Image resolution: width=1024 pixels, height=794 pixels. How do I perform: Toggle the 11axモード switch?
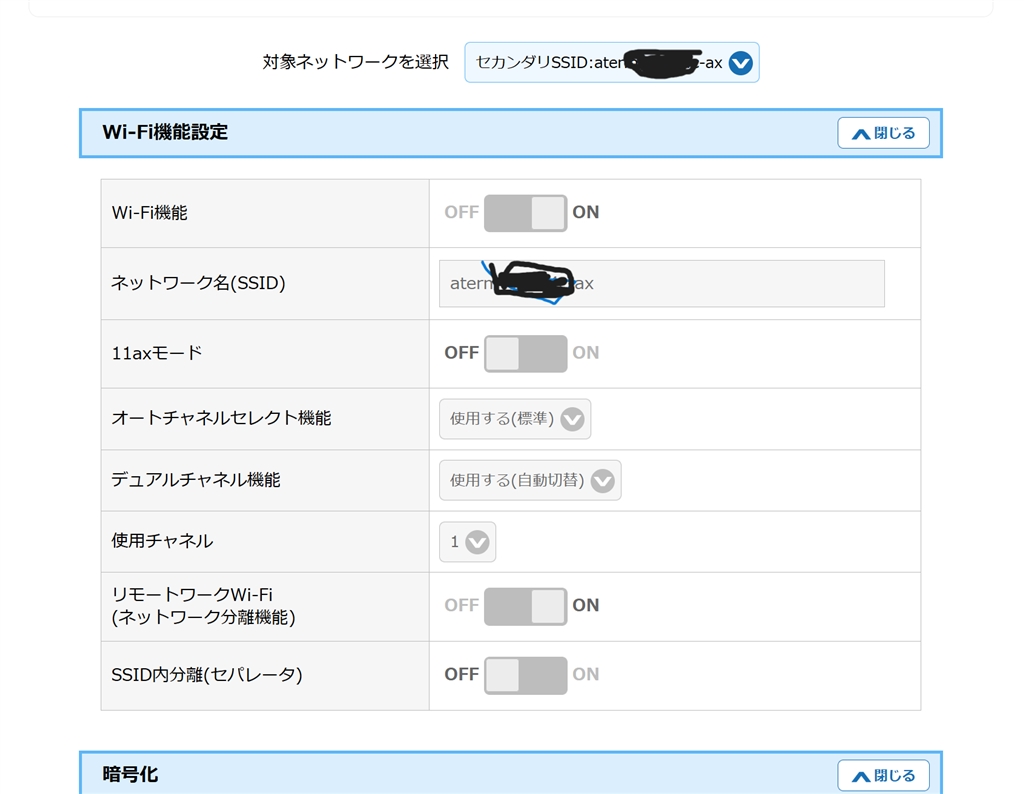525,353
